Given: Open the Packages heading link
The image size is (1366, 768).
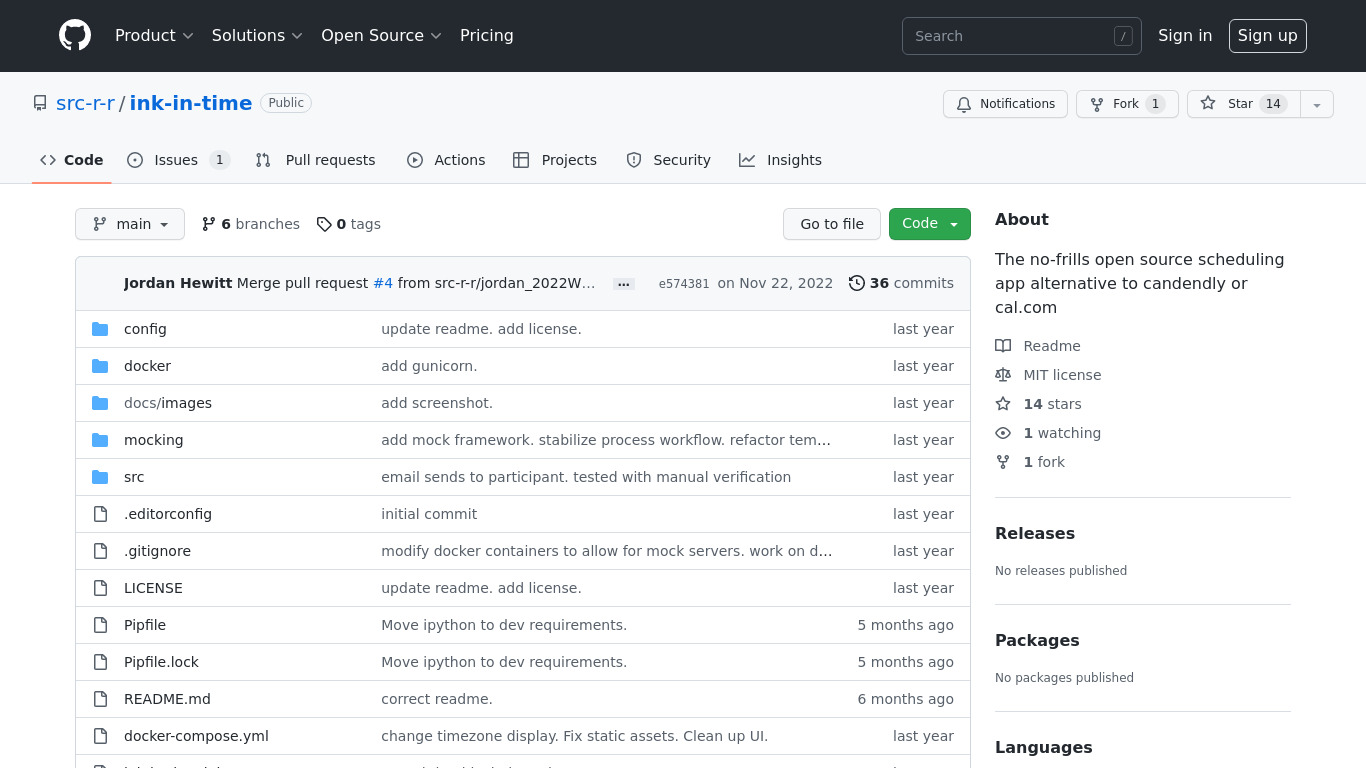Looking at the screenshot, I should tap(1037, 640).
